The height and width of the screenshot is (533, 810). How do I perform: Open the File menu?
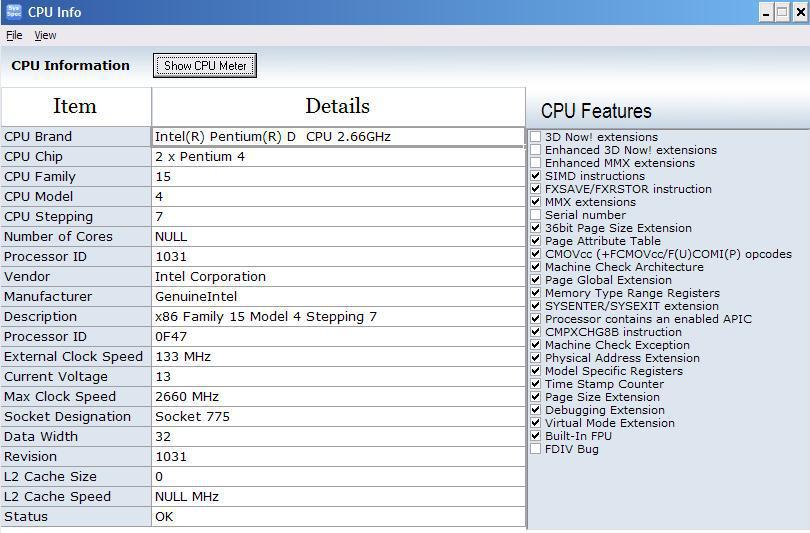click(14, 35)
